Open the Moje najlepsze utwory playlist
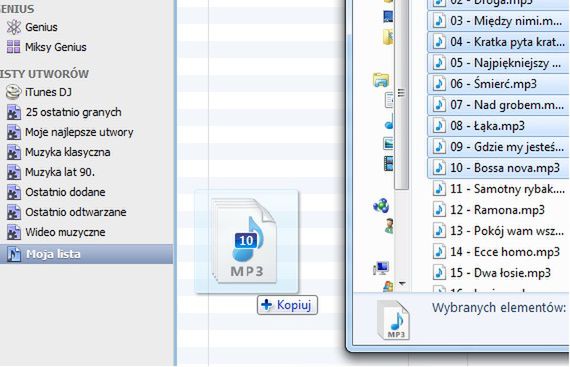Screen dimensions: 570x367 pyautogui.click(x=79, y=132)
